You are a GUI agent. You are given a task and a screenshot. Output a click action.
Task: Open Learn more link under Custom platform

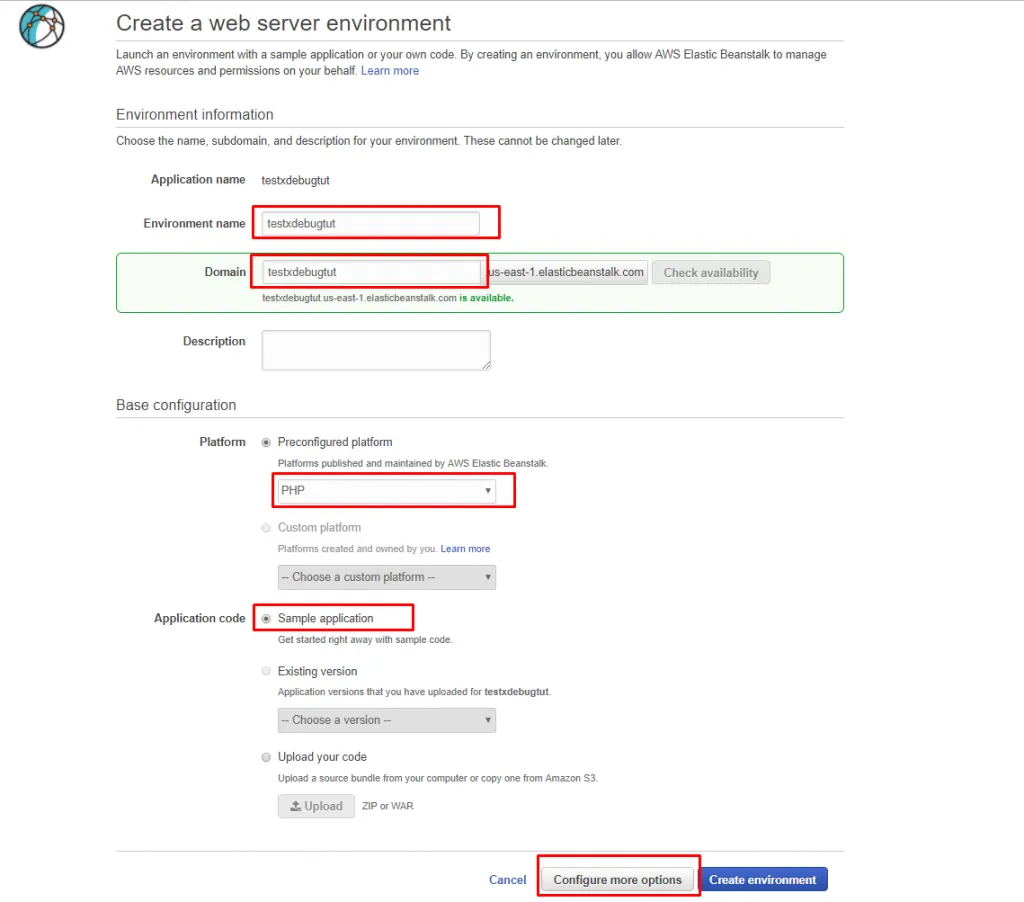click(465, 549)
